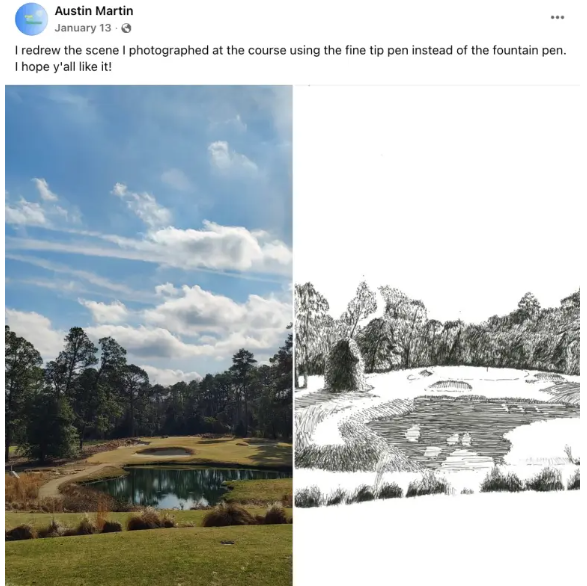Screen dimensions: 587x586
Task: Open the pen-drawn sketch image on right
Action: 437,335
